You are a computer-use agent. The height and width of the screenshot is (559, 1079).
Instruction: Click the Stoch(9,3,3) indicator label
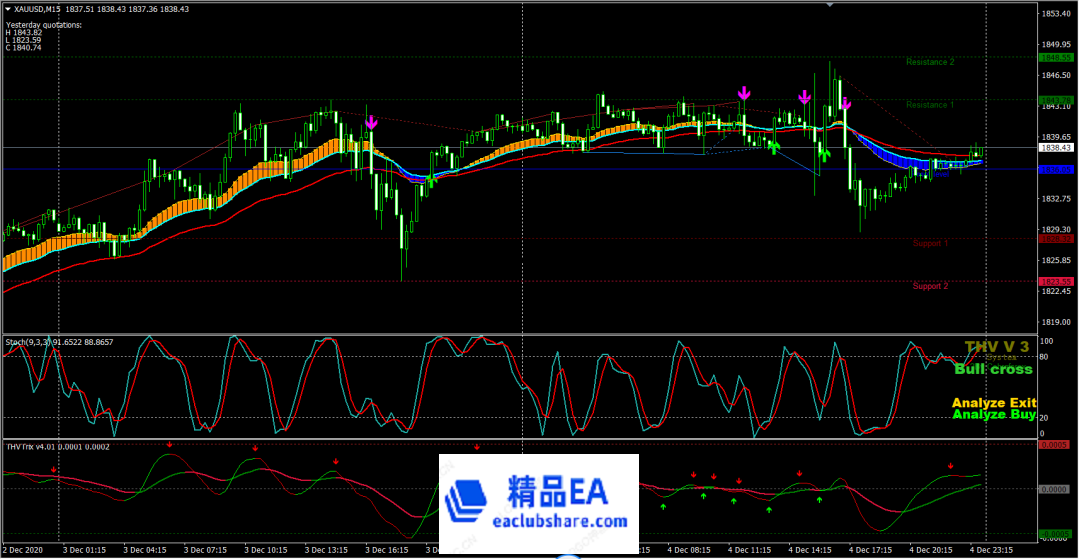point(59,342)
